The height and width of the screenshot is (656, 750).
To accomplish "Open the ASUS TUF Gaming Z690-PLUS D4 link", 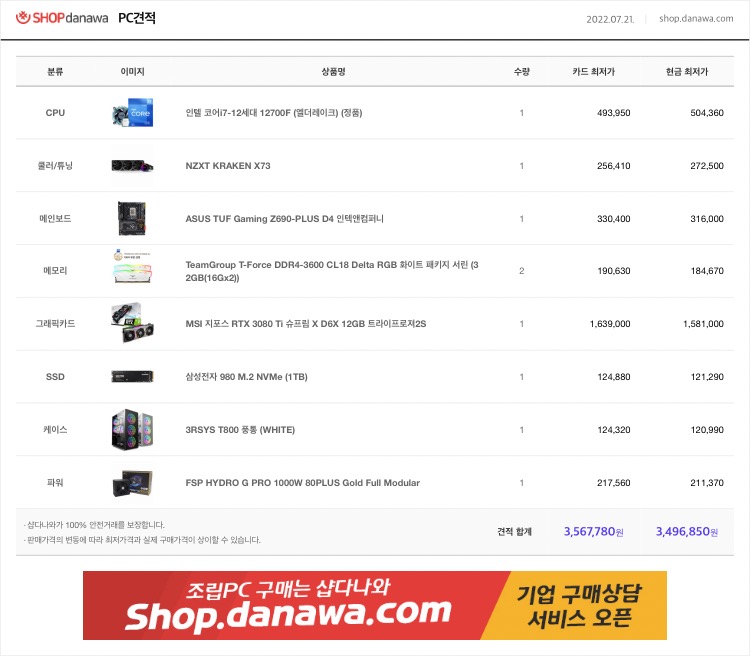I will pyautogui.click(x=285, y=219).
